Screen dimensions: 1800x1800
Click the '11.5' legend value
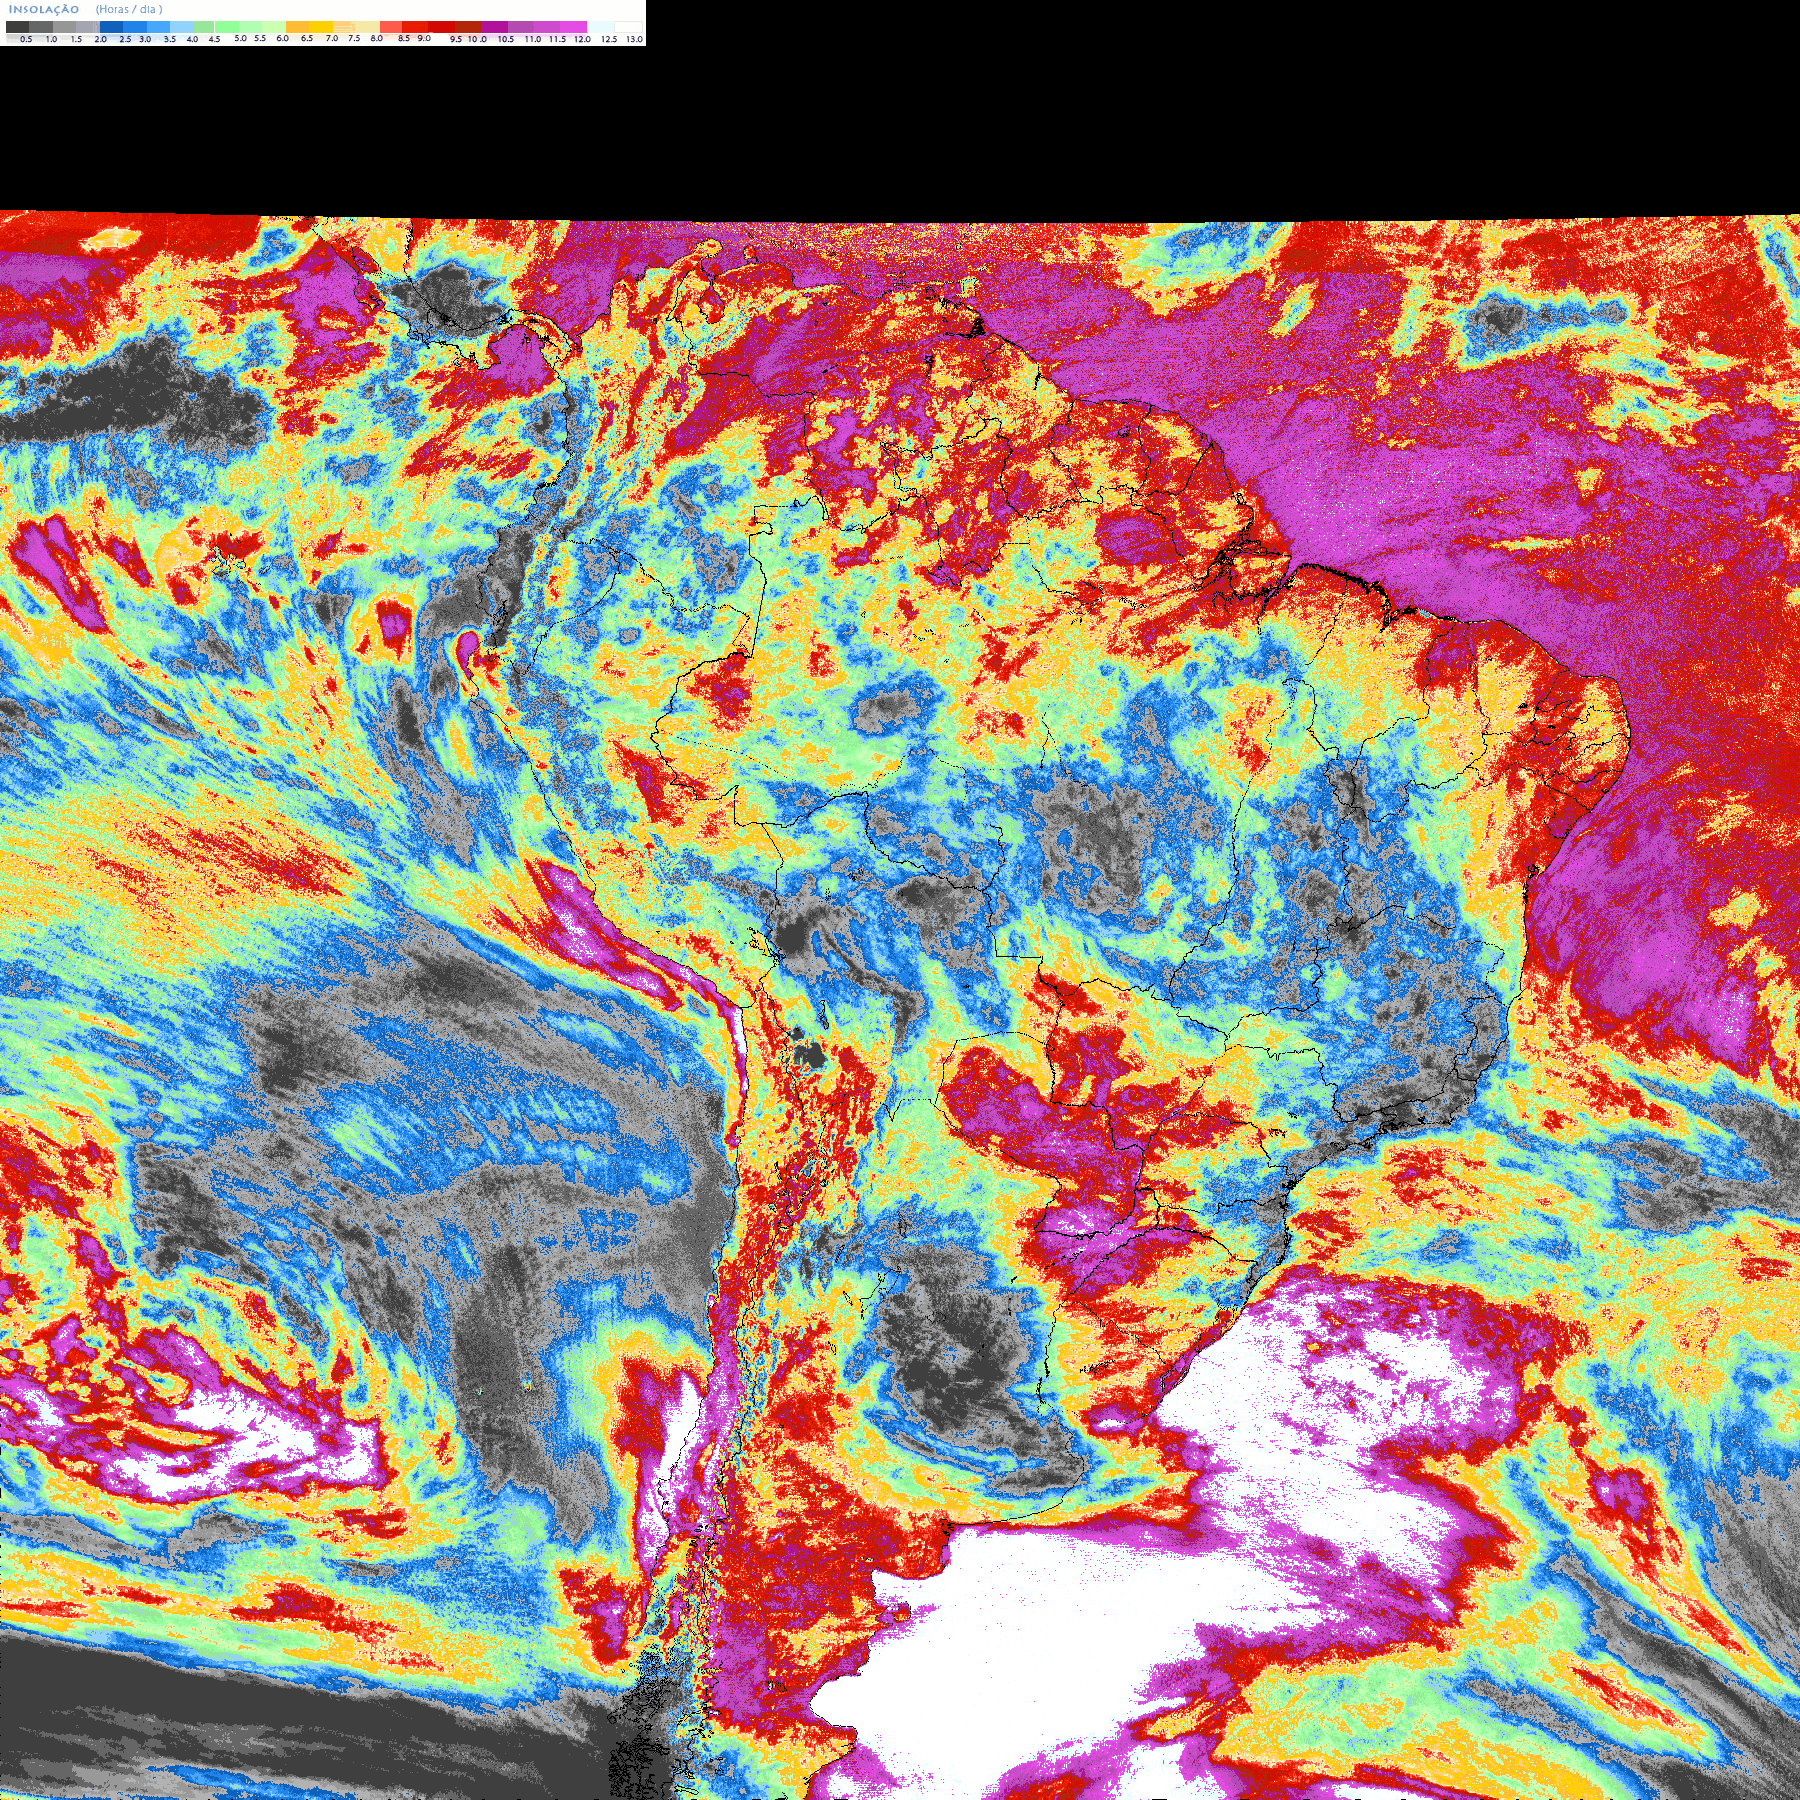[x=557, y=39]
